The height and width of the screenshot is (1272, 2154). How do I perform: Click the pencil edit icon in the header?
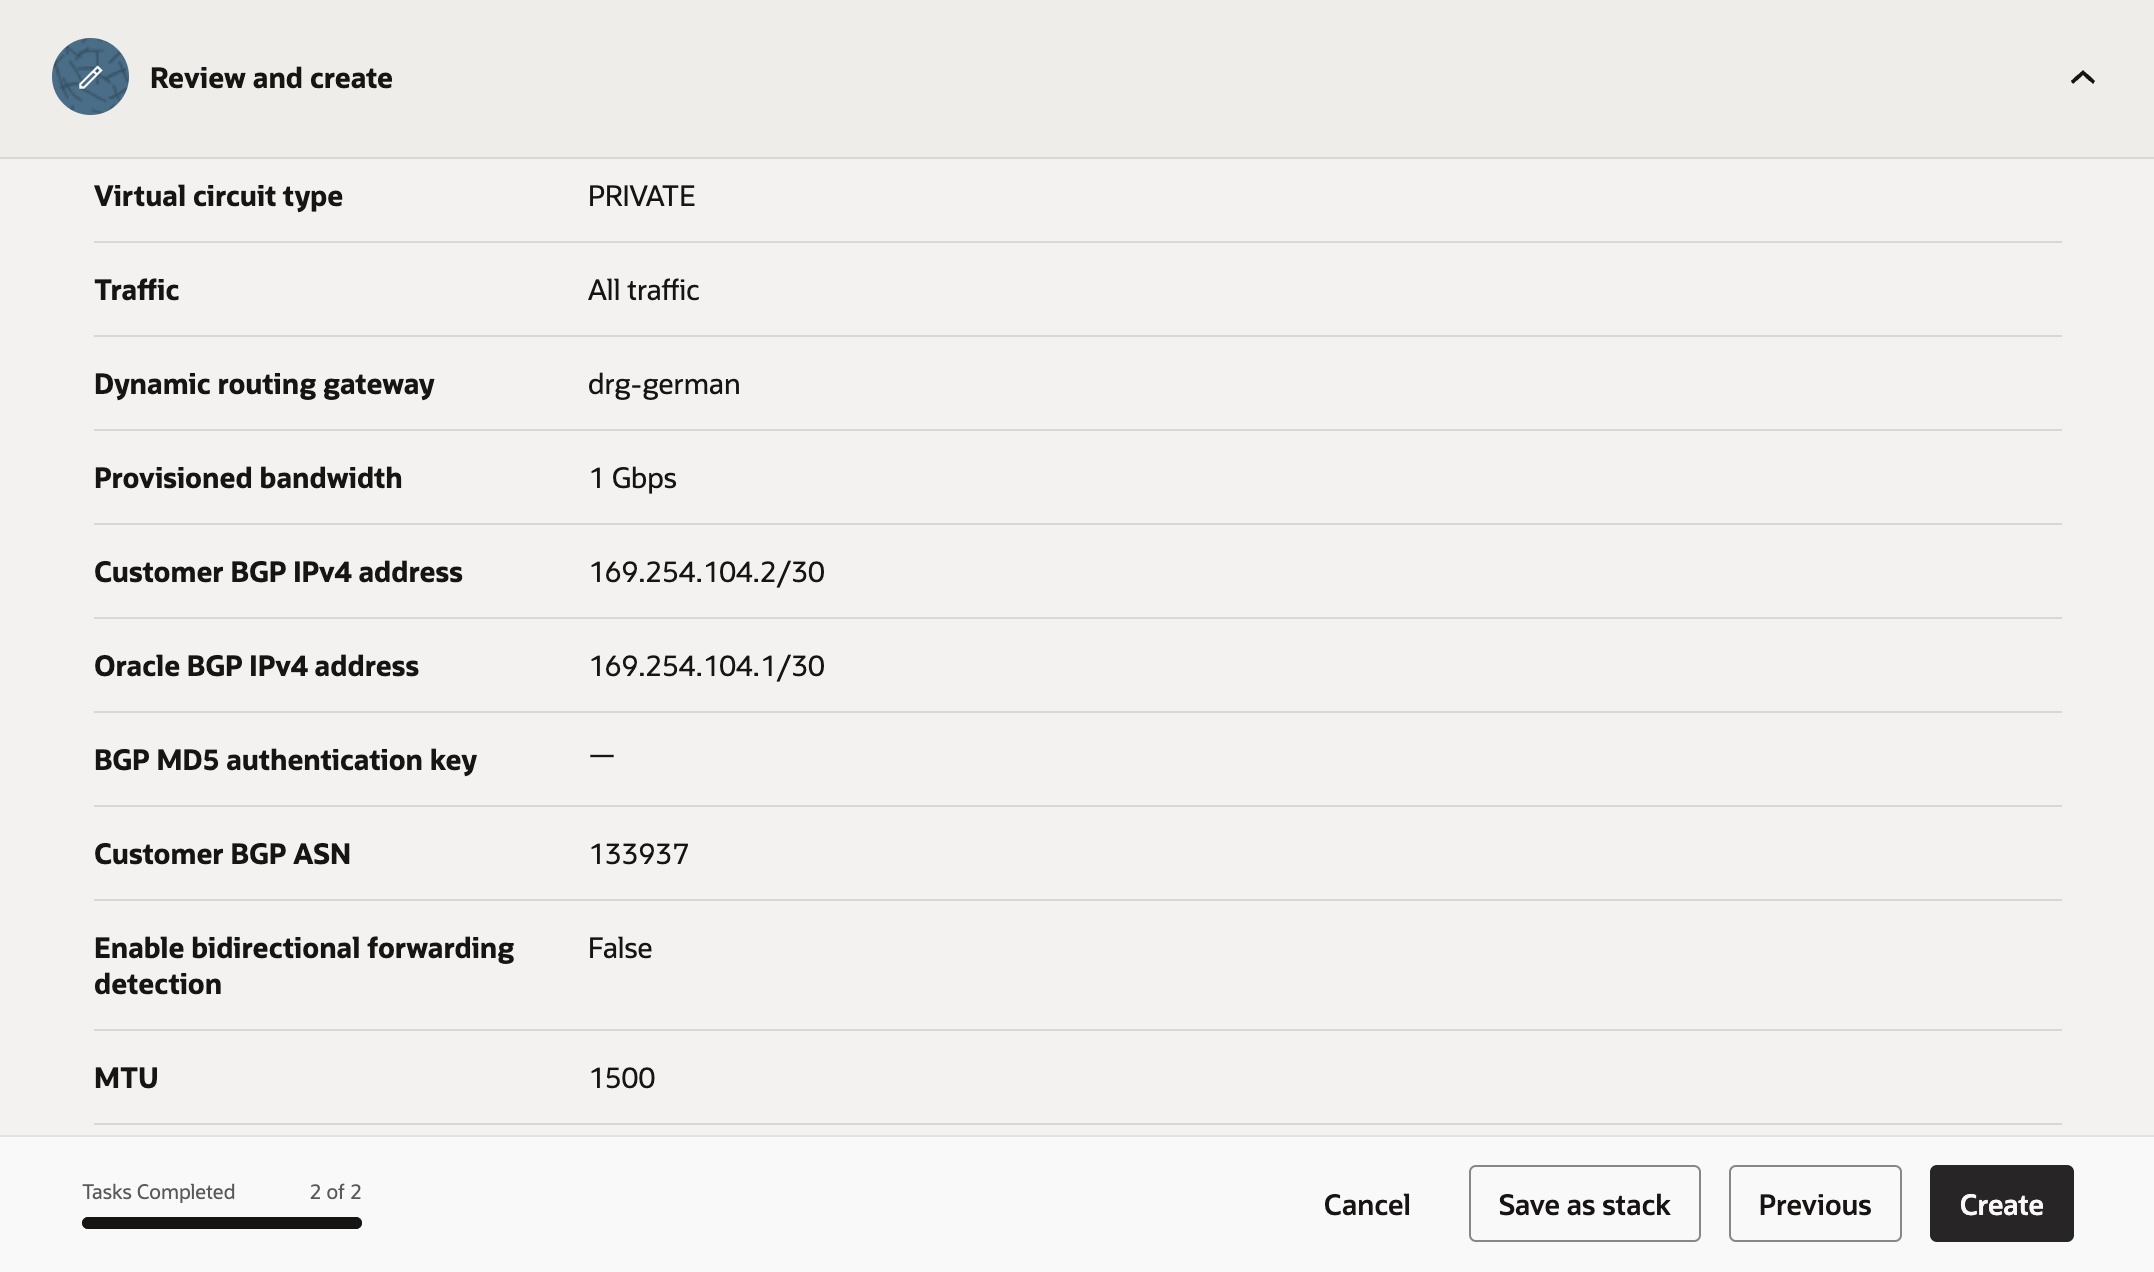[90, 77]
